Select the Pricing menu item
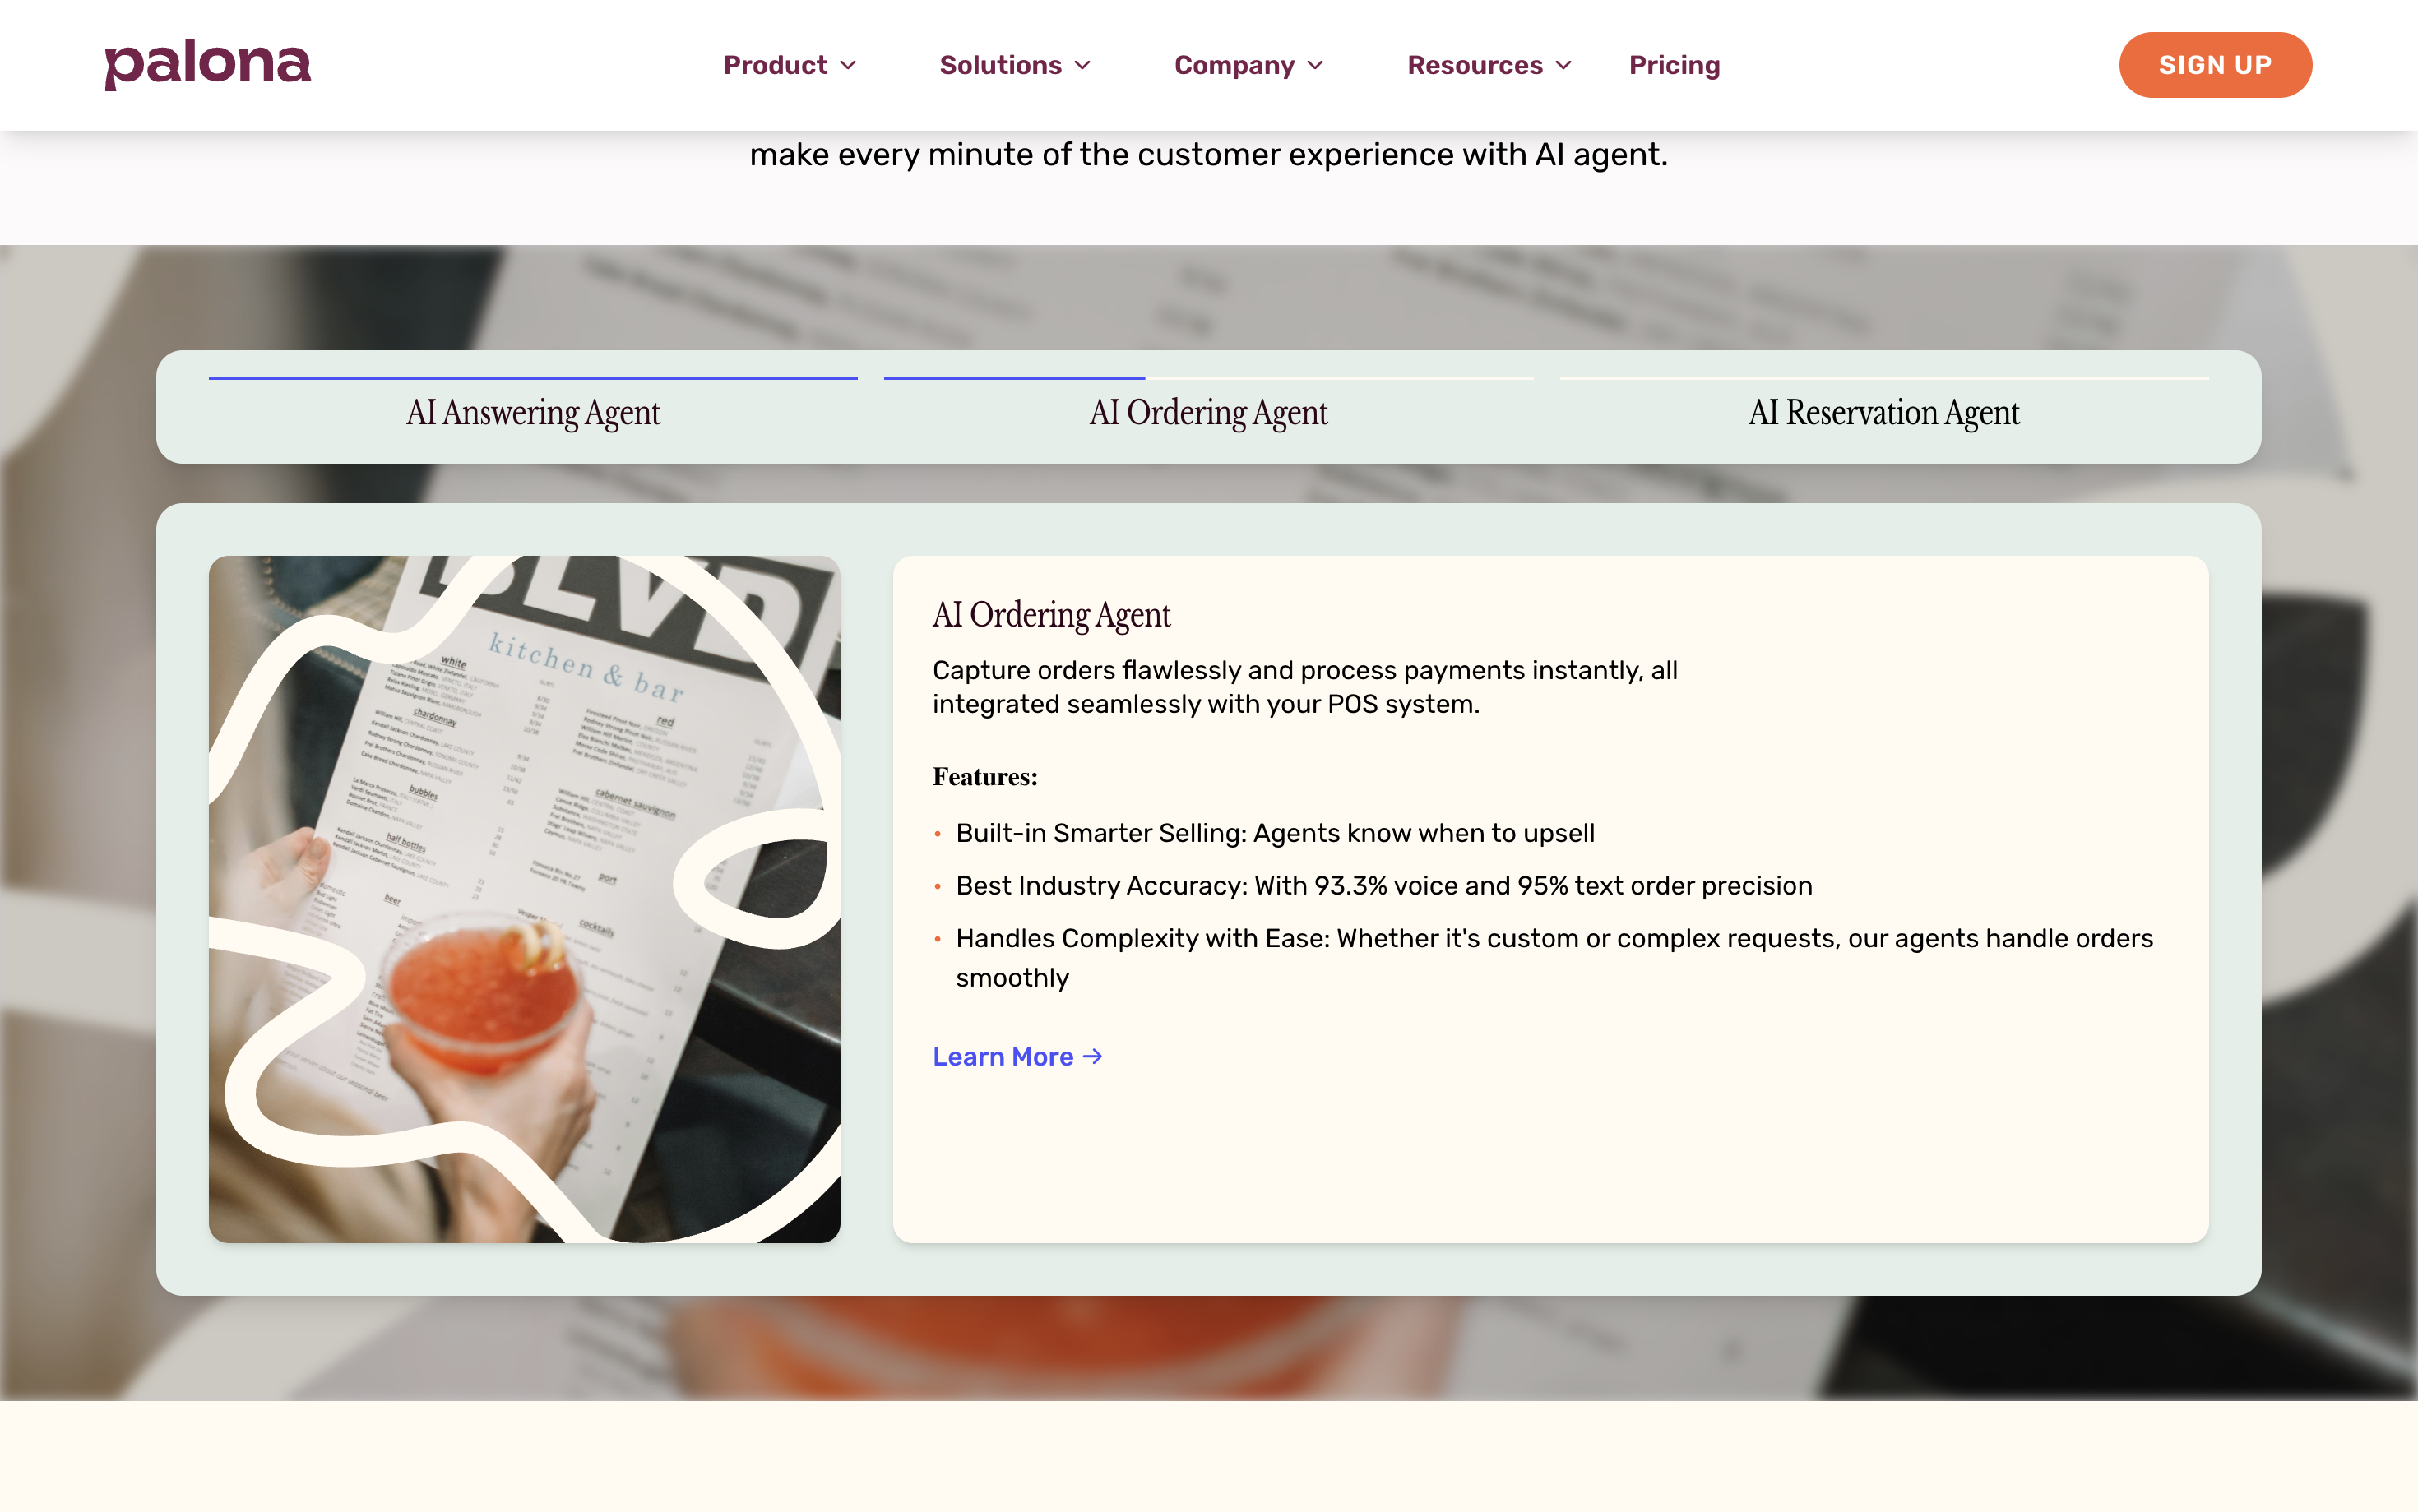Viewport: 2418px width, 1512px height. point(1674,65)
